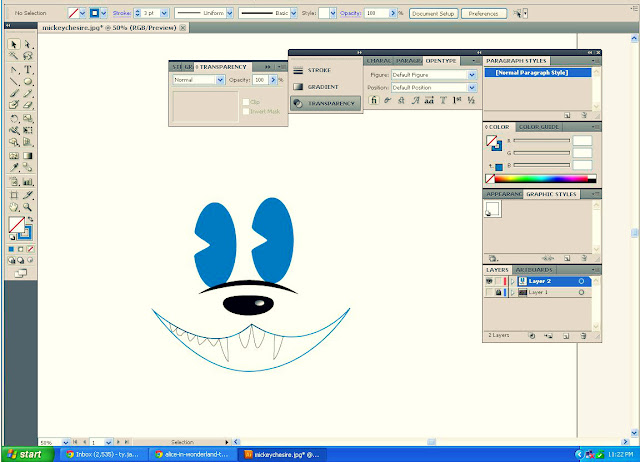Open the Gradient panel button
This screenshot has width=640, height=462.
coord(326,87)
